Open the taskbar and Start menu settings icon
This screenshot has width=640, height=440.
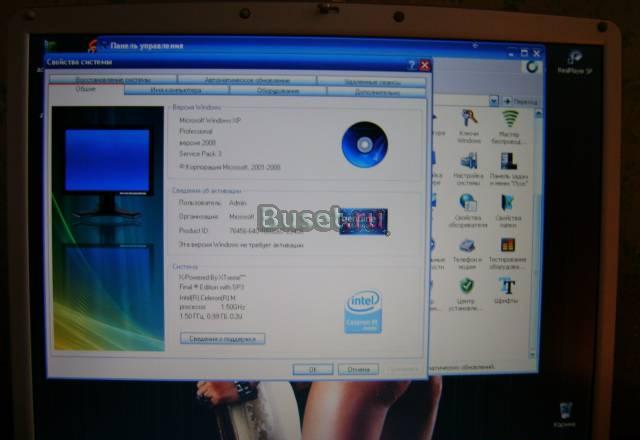509,169
